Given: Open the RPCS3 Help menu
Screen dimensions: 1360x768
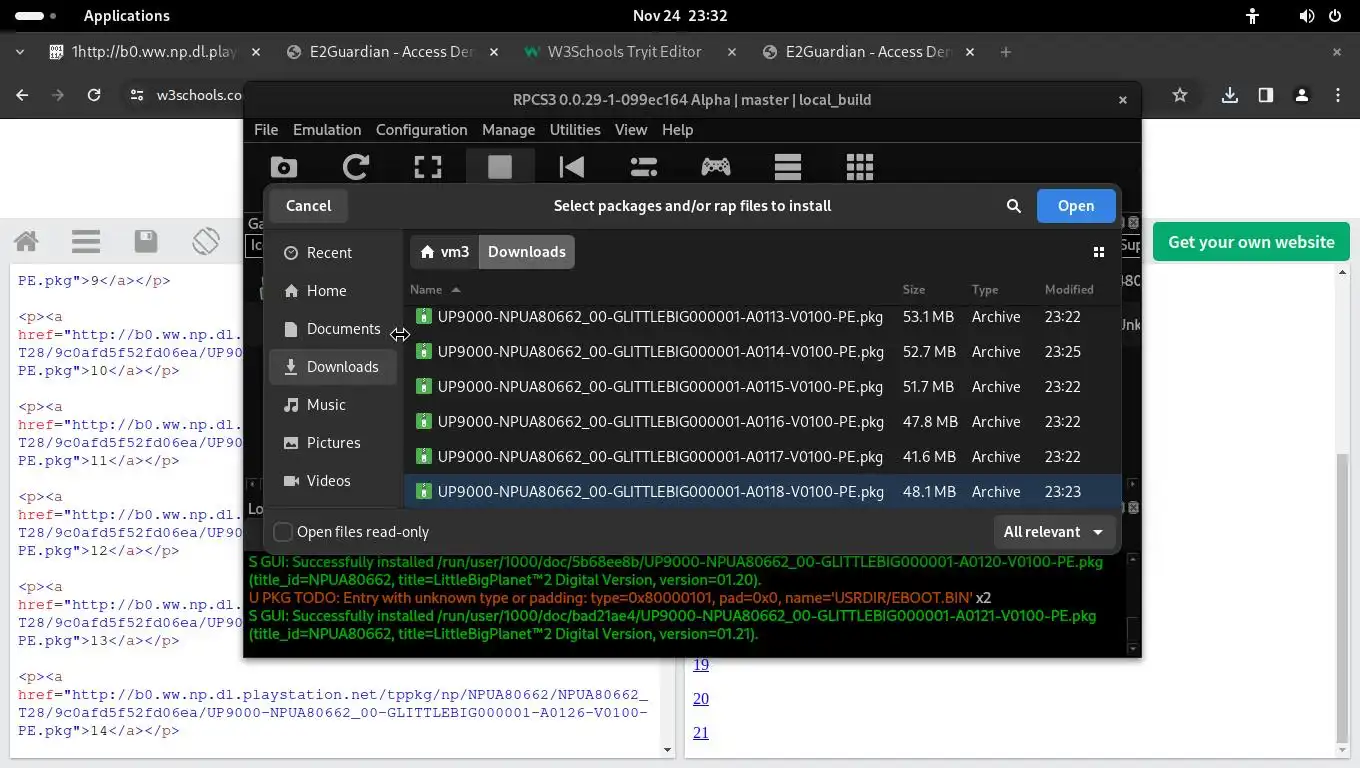Looking at the screenshot, I should coord(677,130).
